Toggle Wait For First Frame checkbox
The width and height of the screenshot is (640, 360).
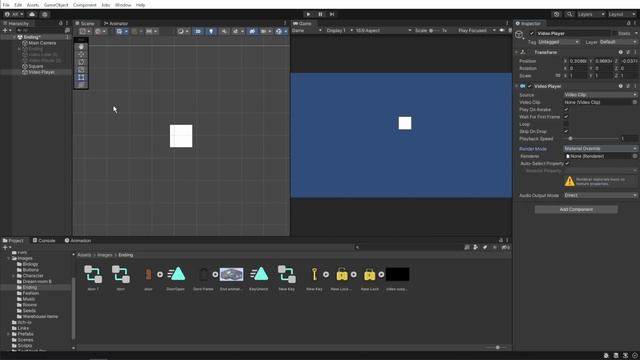566,117
